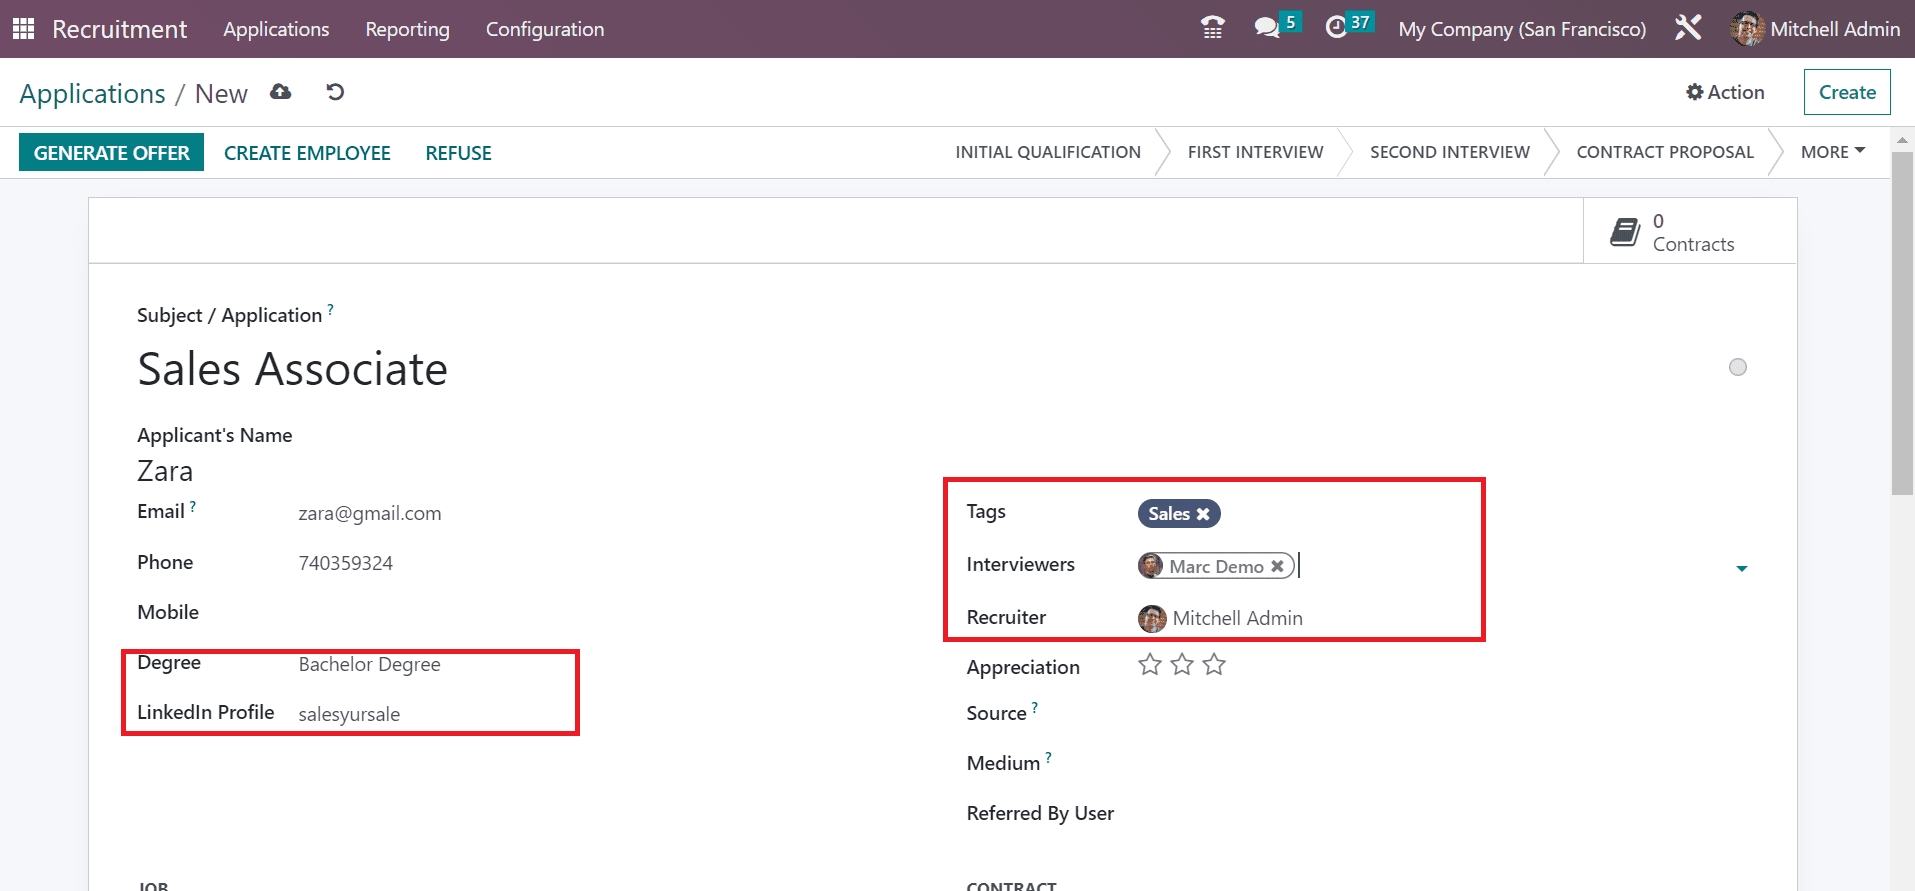1915x891 pixels.
Task: Open the activities clock icon
Action: 1336,28
